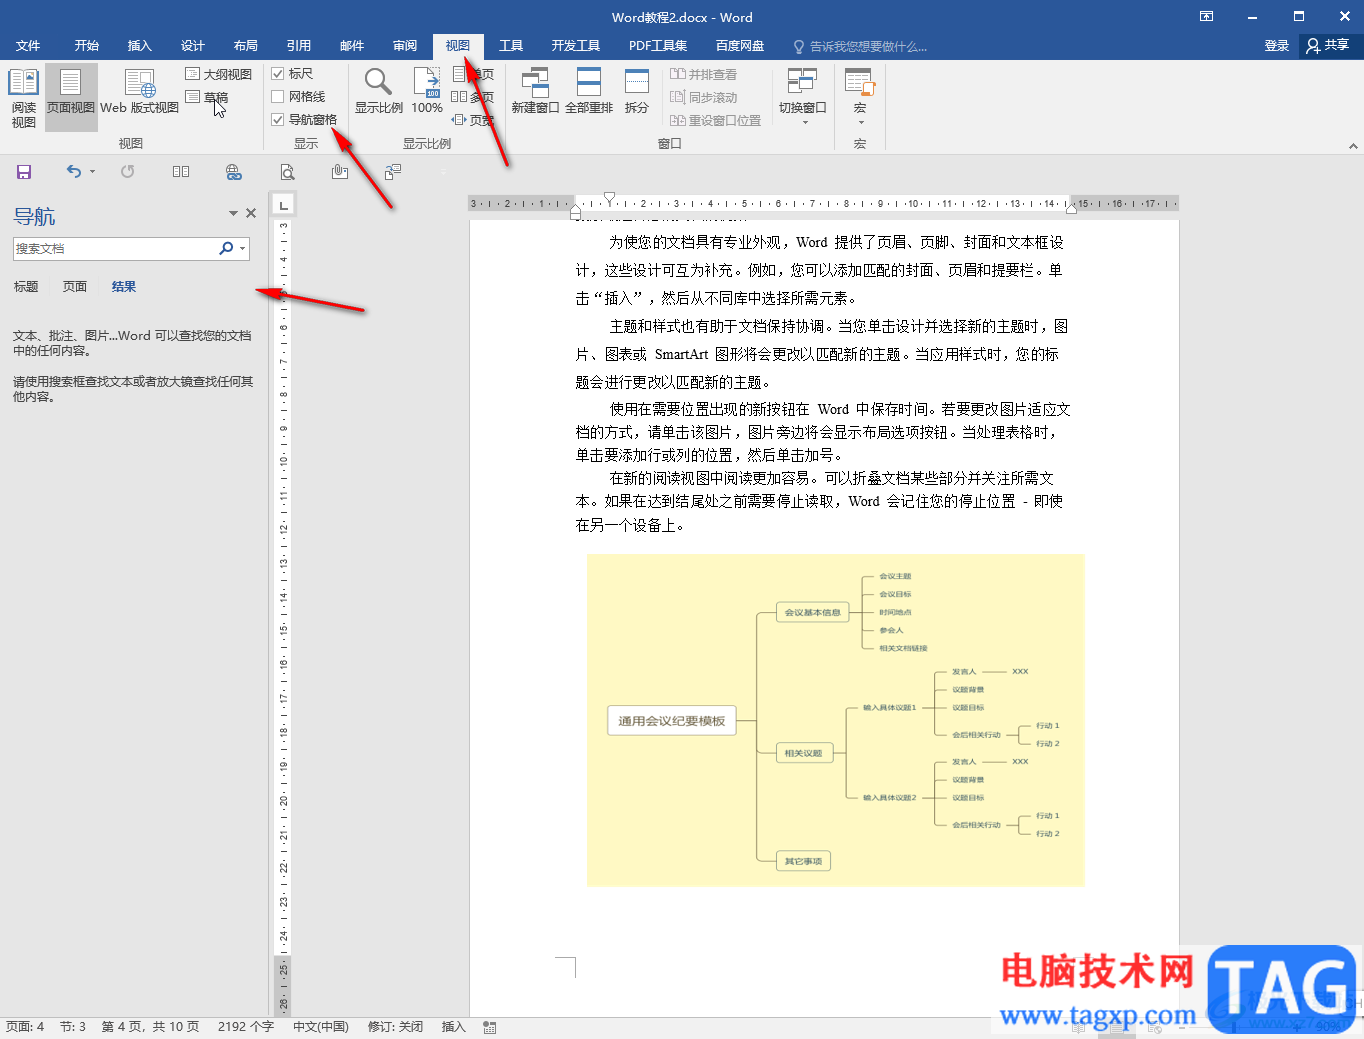Click synchronous scrolling (同步滚动)
The image size is (1364, 1039).
click(704, 97)
